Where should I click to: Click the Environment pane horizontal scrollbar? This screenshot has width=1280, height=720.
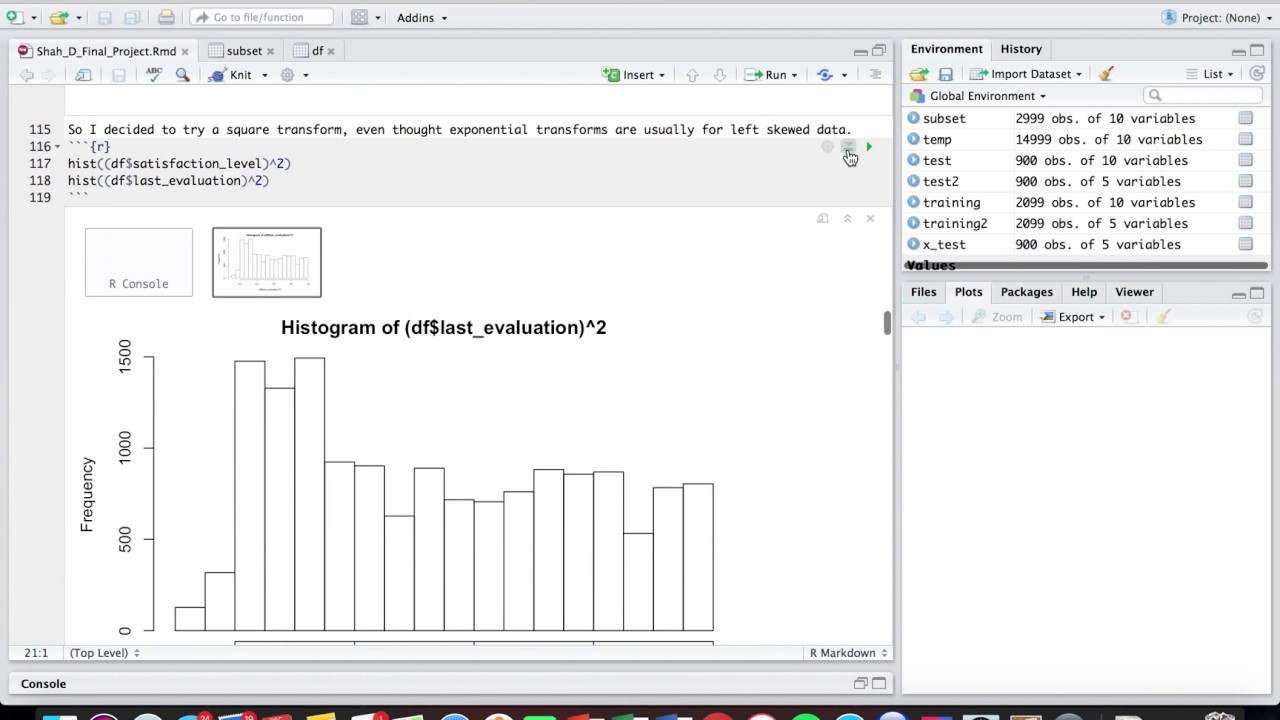tap(1085, 266)
